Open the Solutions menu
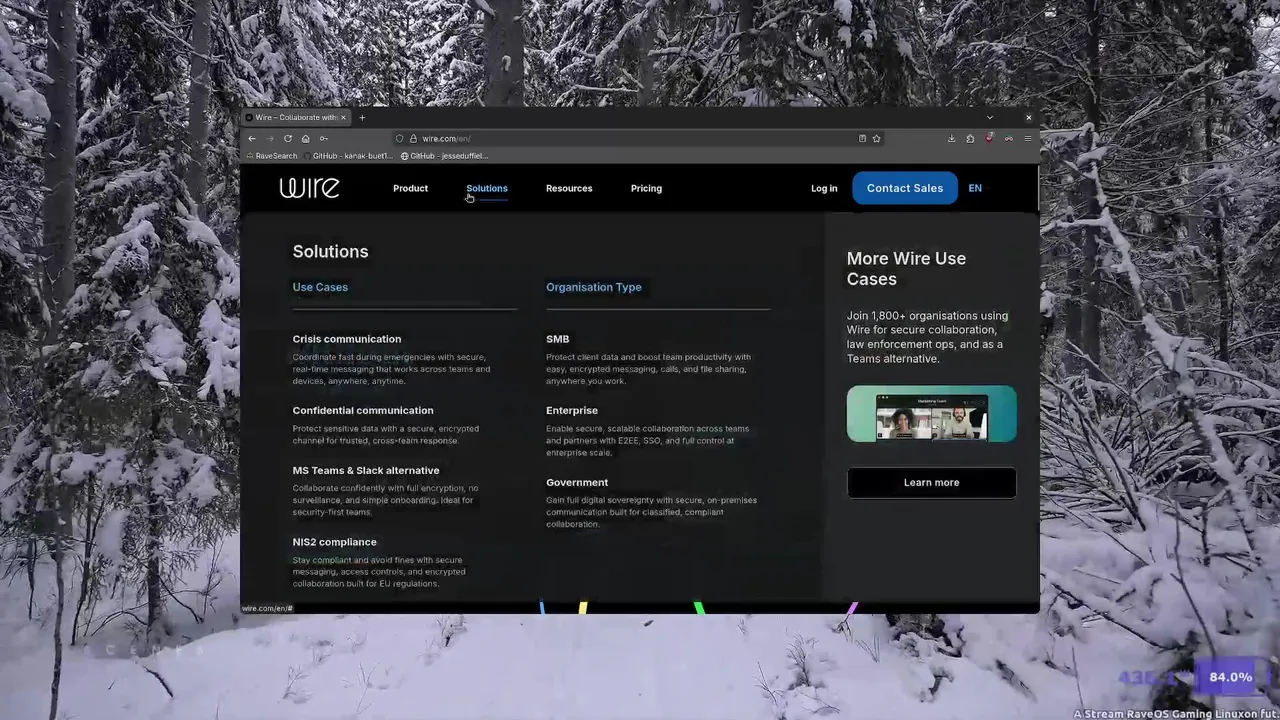The height and width of the screenshot is (720, 1280). [487, 188]
